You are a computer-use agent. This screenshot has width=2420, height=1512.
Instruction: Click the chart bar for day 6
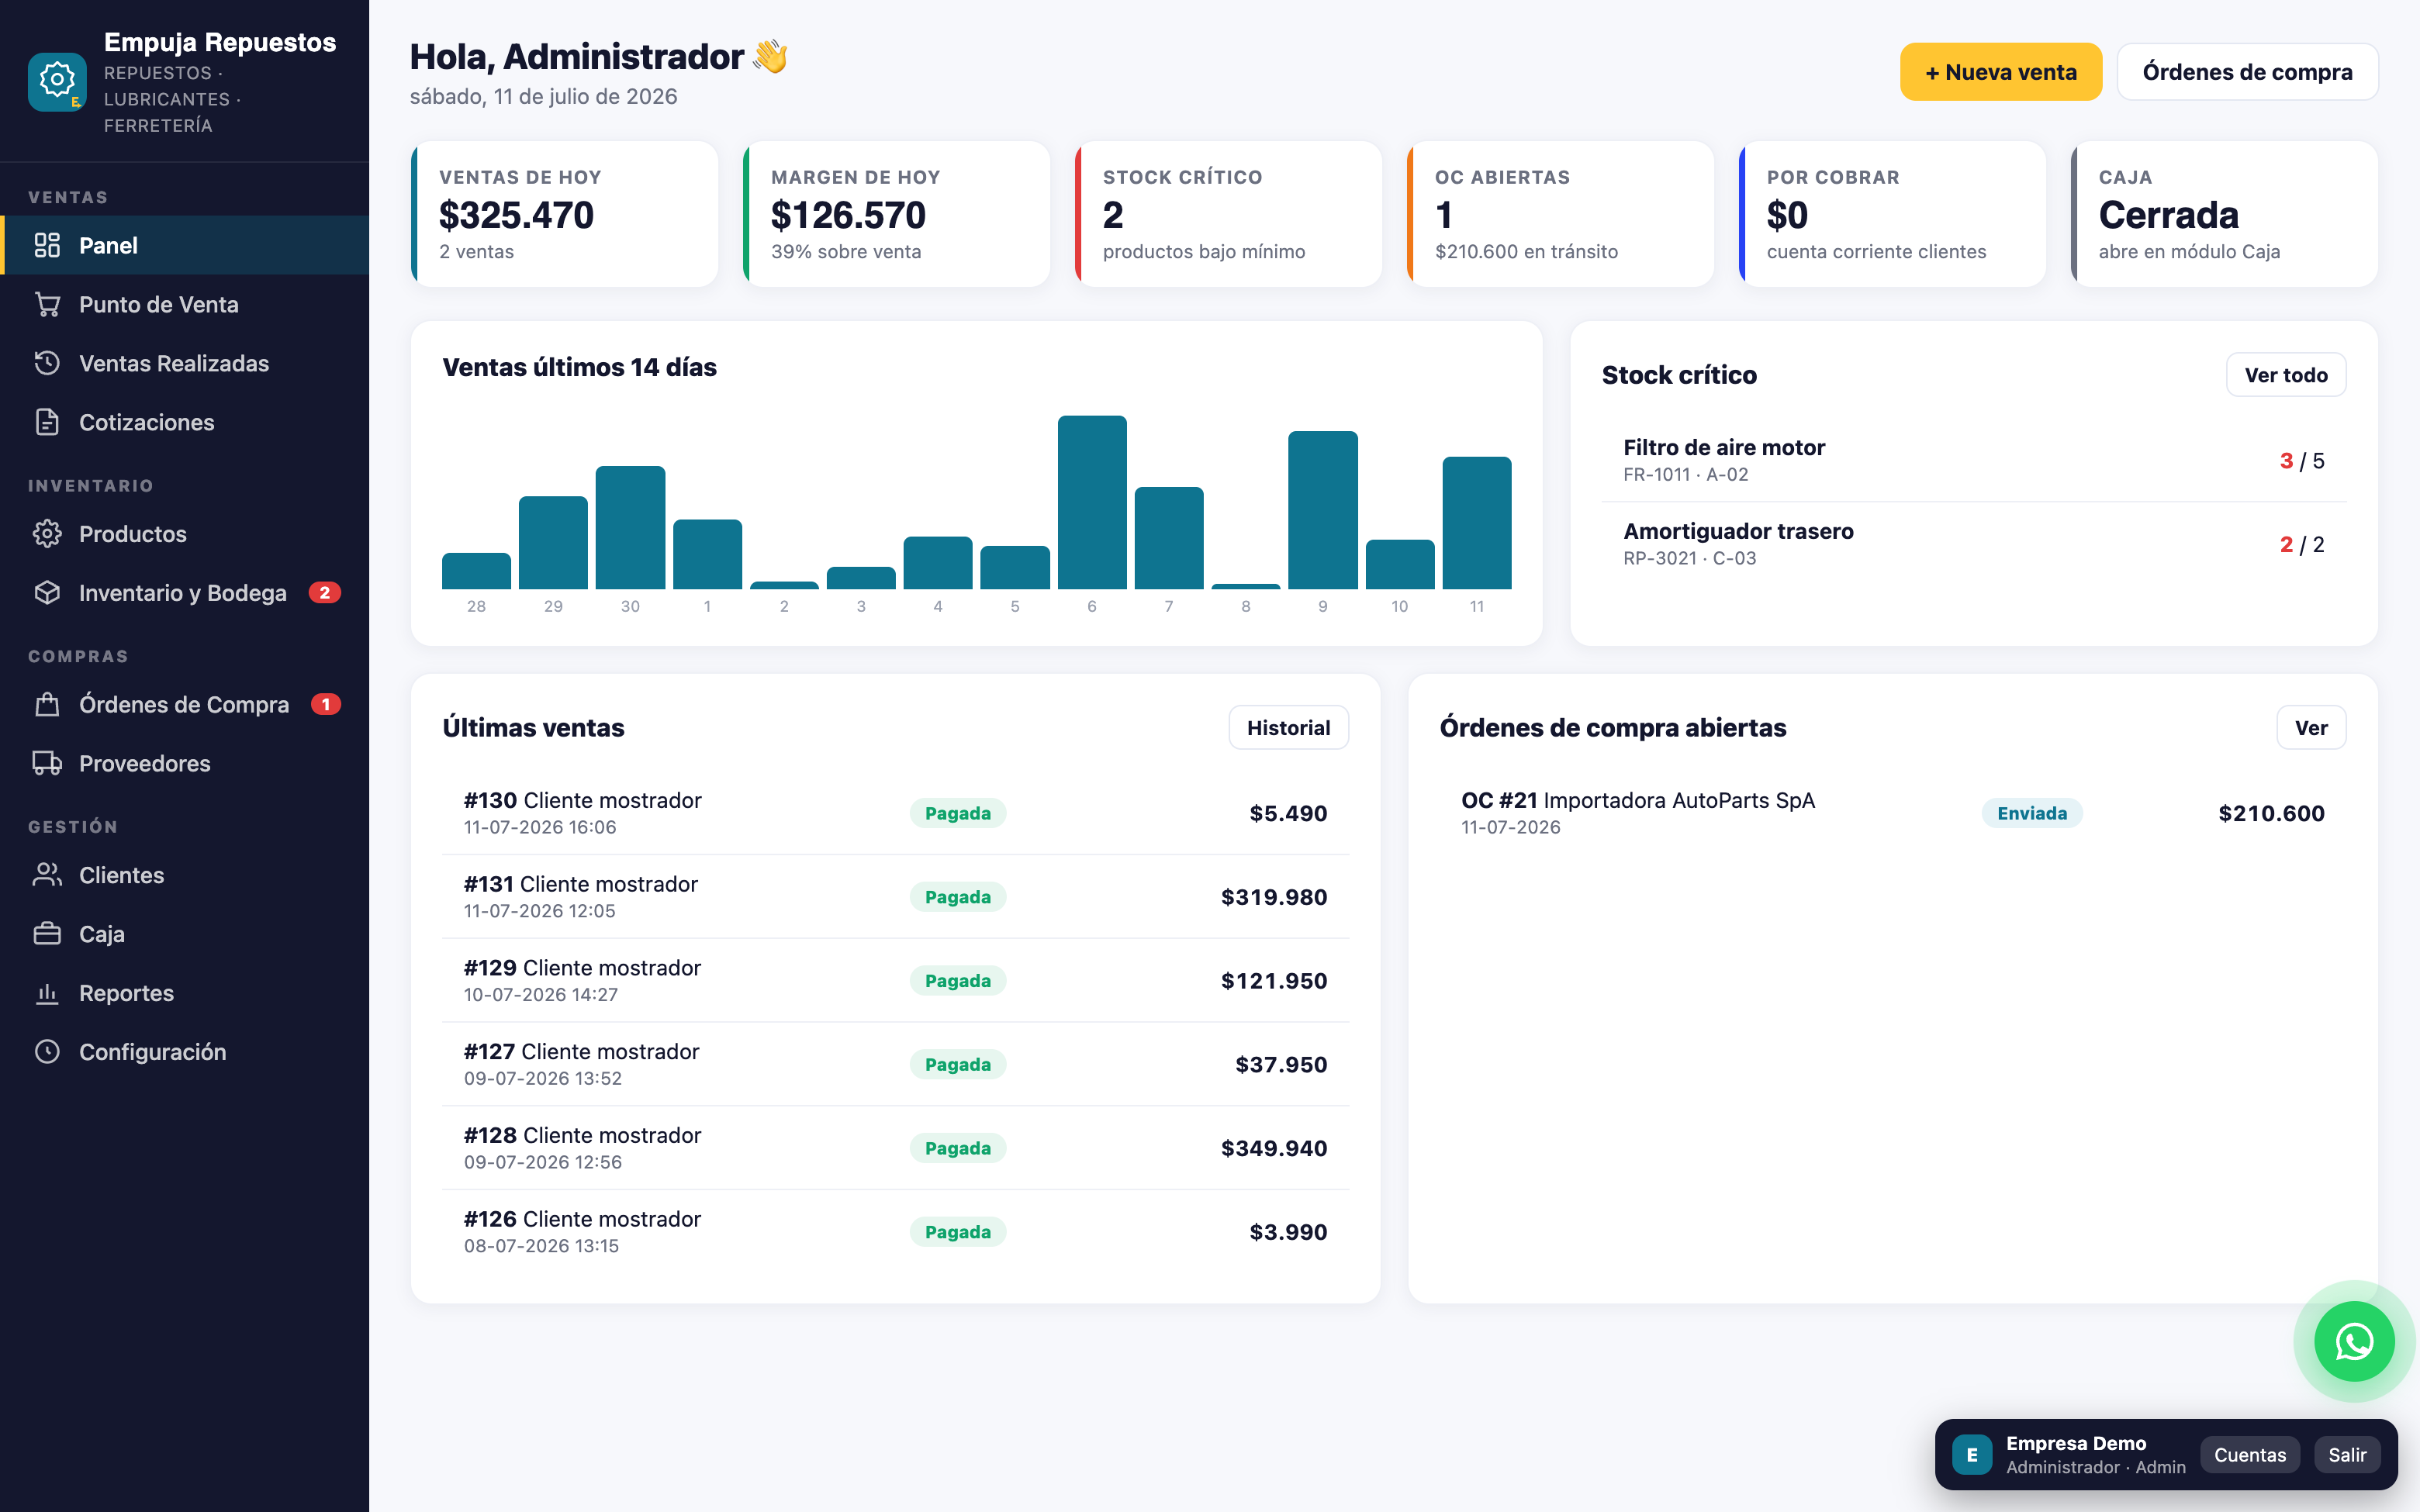1092,503
